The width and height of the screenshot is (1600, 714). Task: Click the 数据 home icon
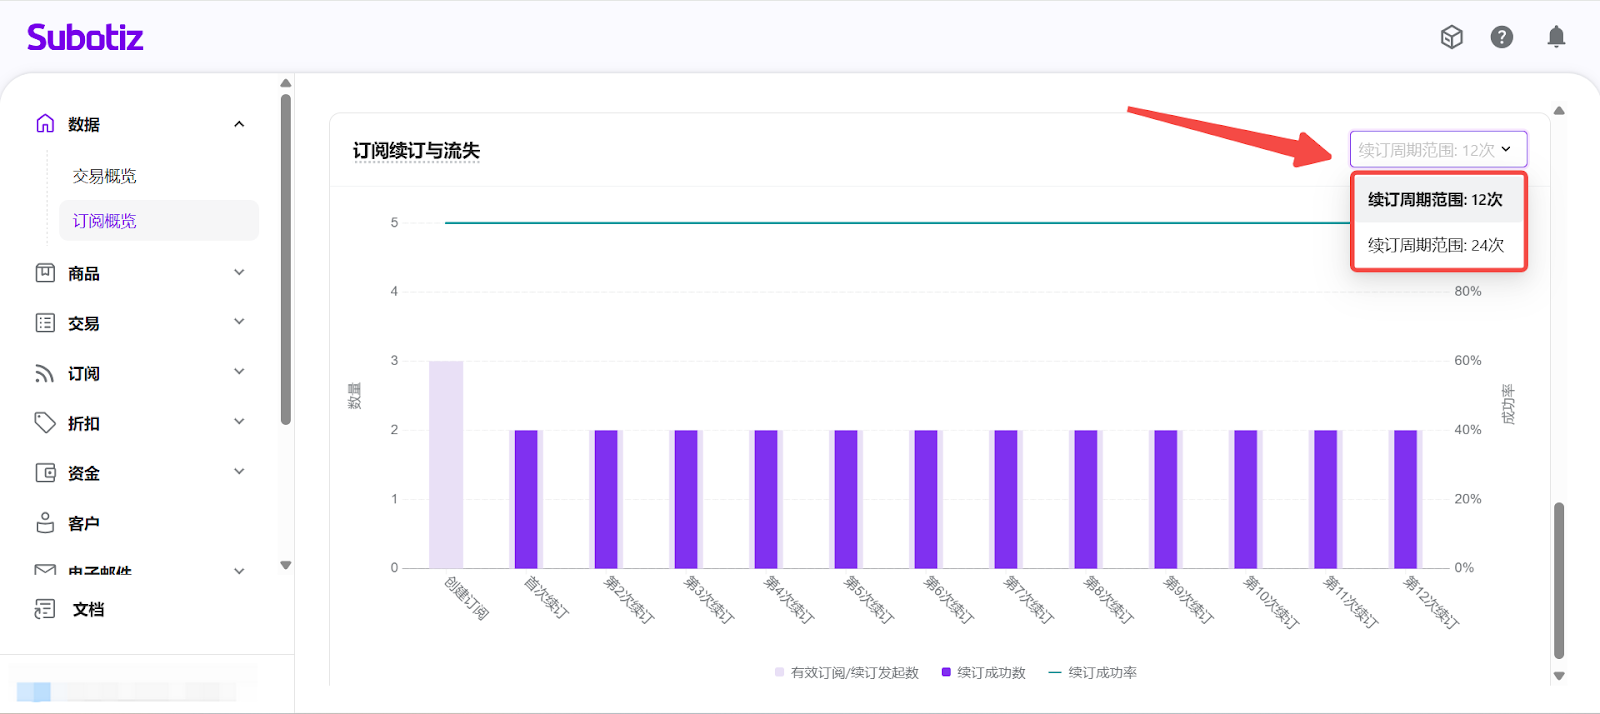point(45,123)
